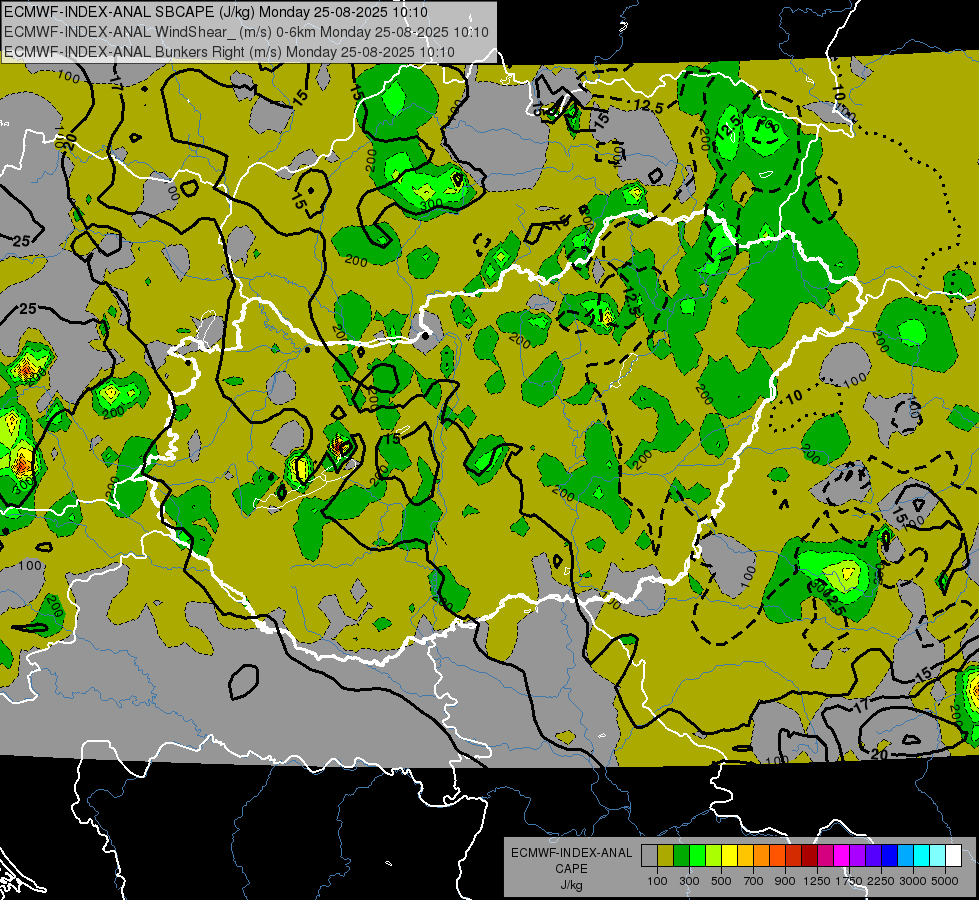This screenshot has width=979, height=900.
Task: Click the bright magenta legend swatch
Action: pos(842,856)
